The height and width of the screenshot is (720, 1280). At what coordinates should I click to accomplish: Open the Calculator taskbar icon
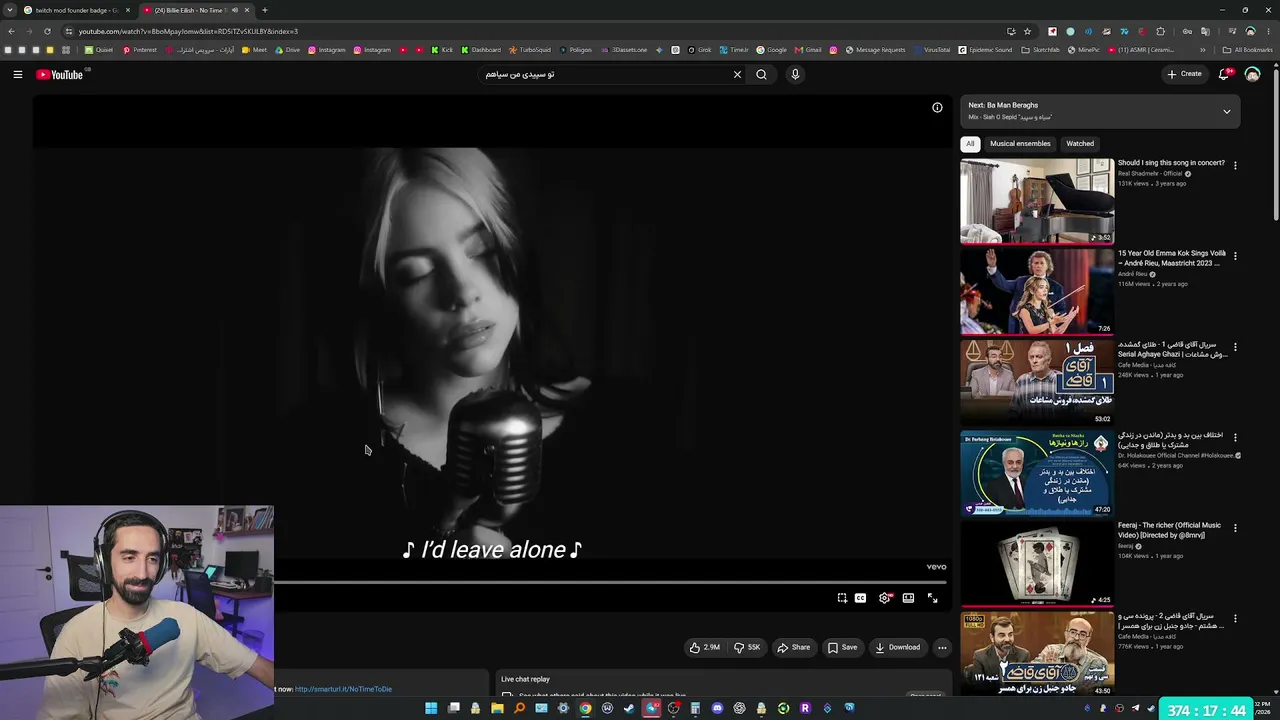[695, 709]
